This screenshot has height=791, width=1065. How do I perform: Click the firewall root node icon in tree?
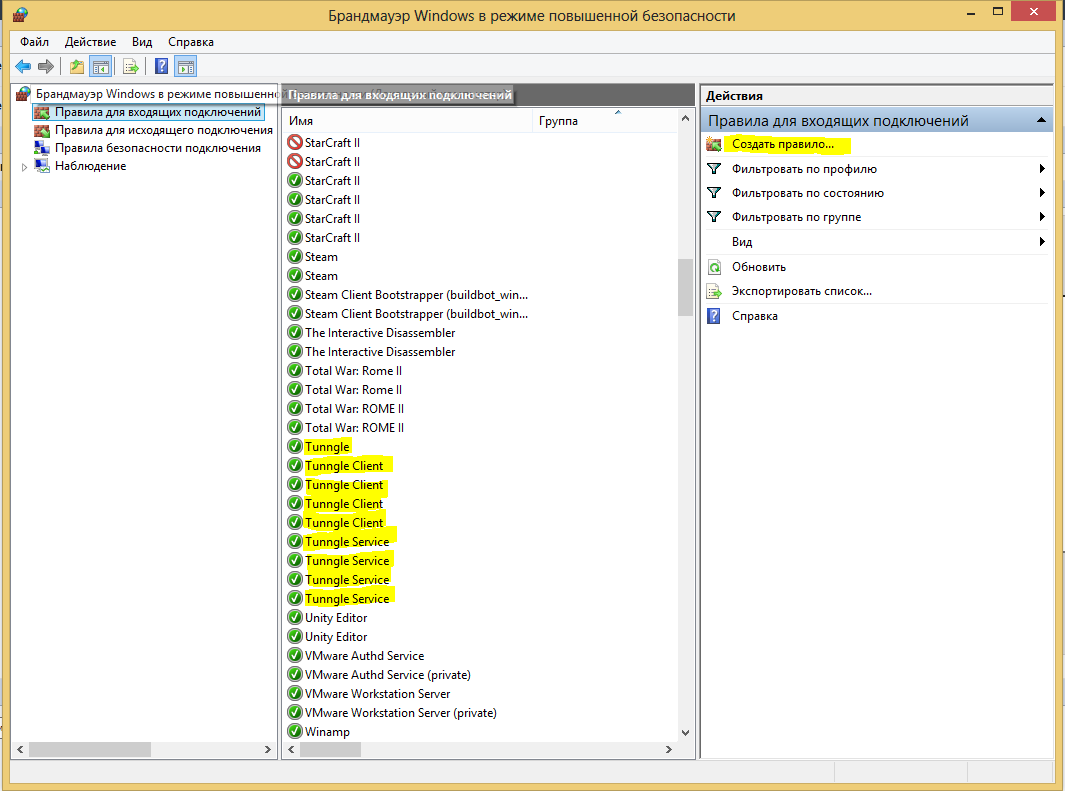coord(23,94)
